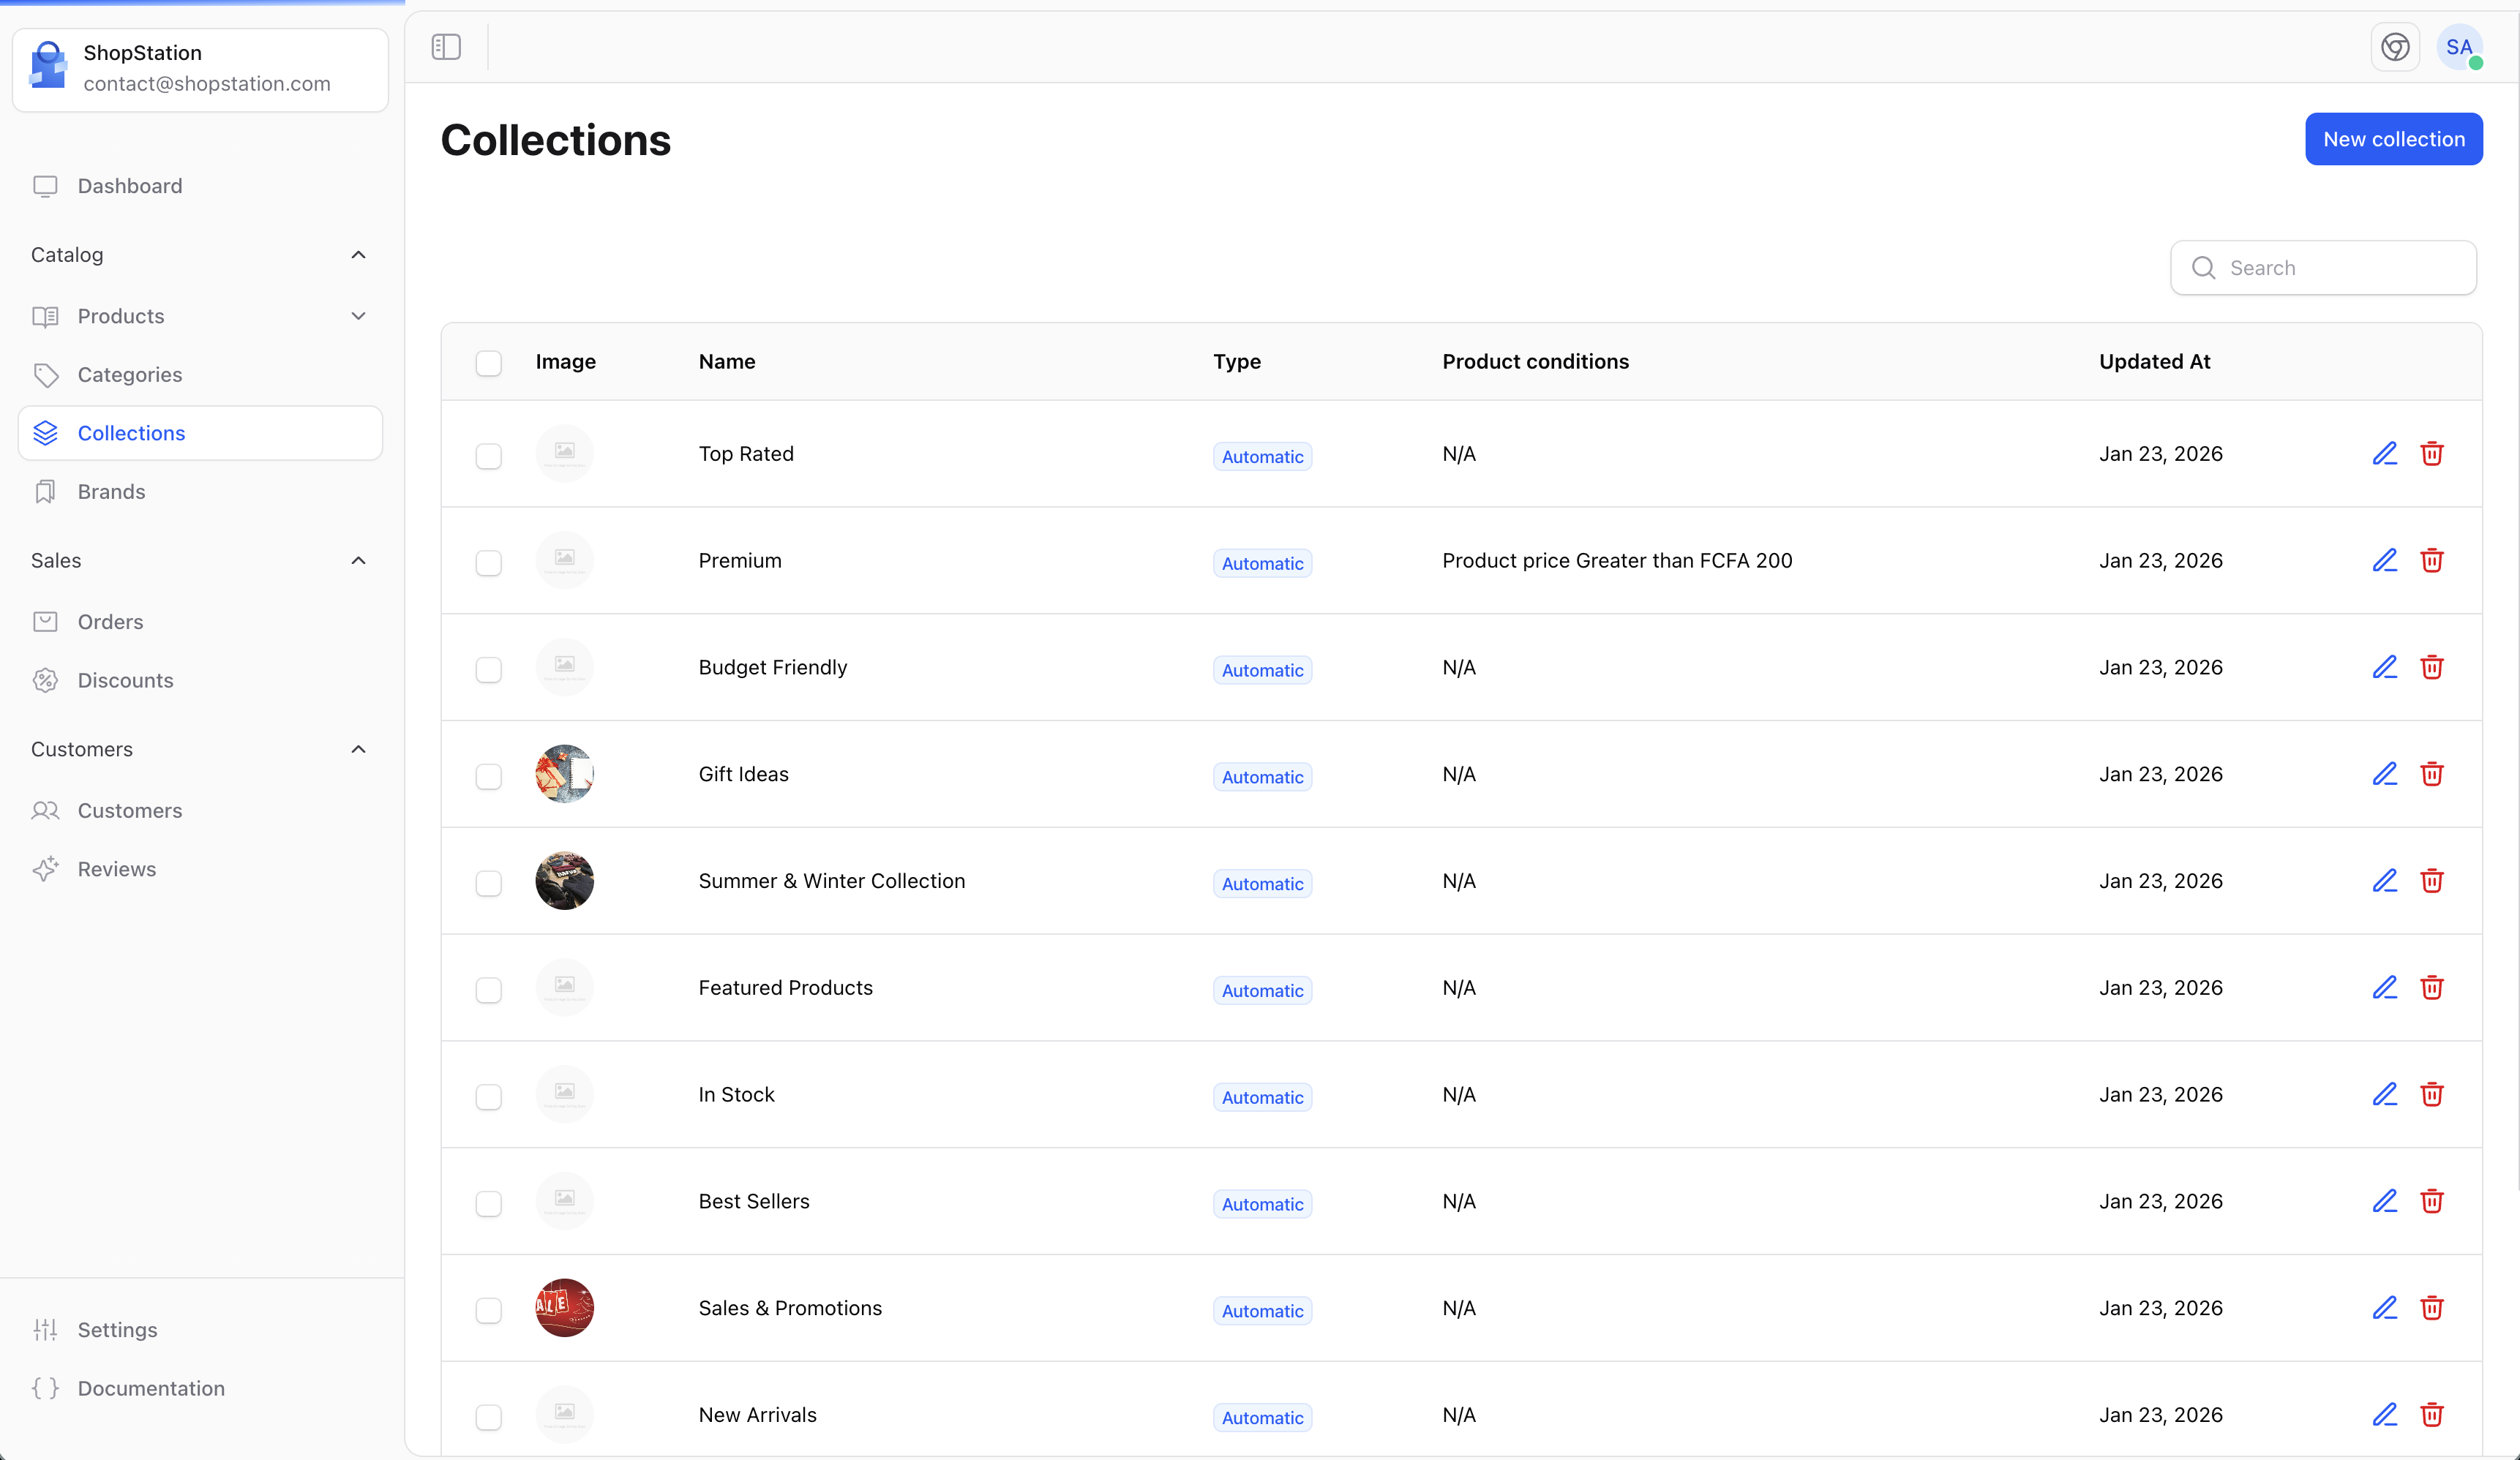Expand the Products submenu
The width and height of the screenshot is (2520, 1460).
(x=358, y=316)
